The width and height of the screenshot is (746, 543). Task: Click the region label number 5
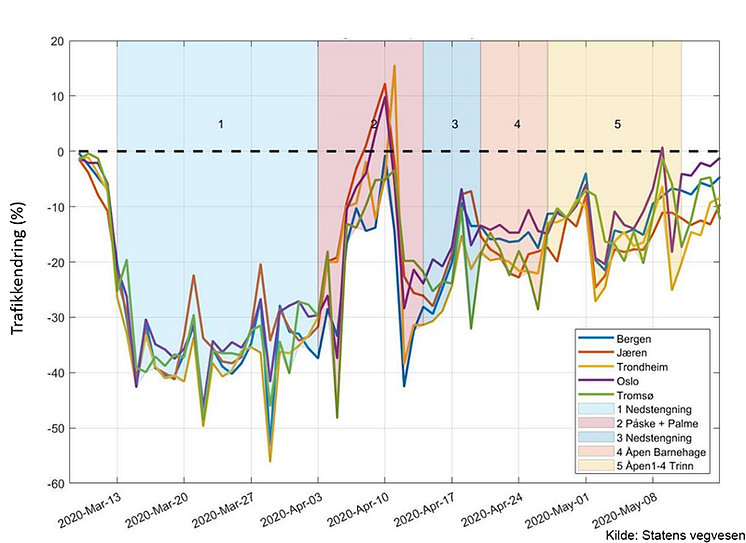point(618,124)
